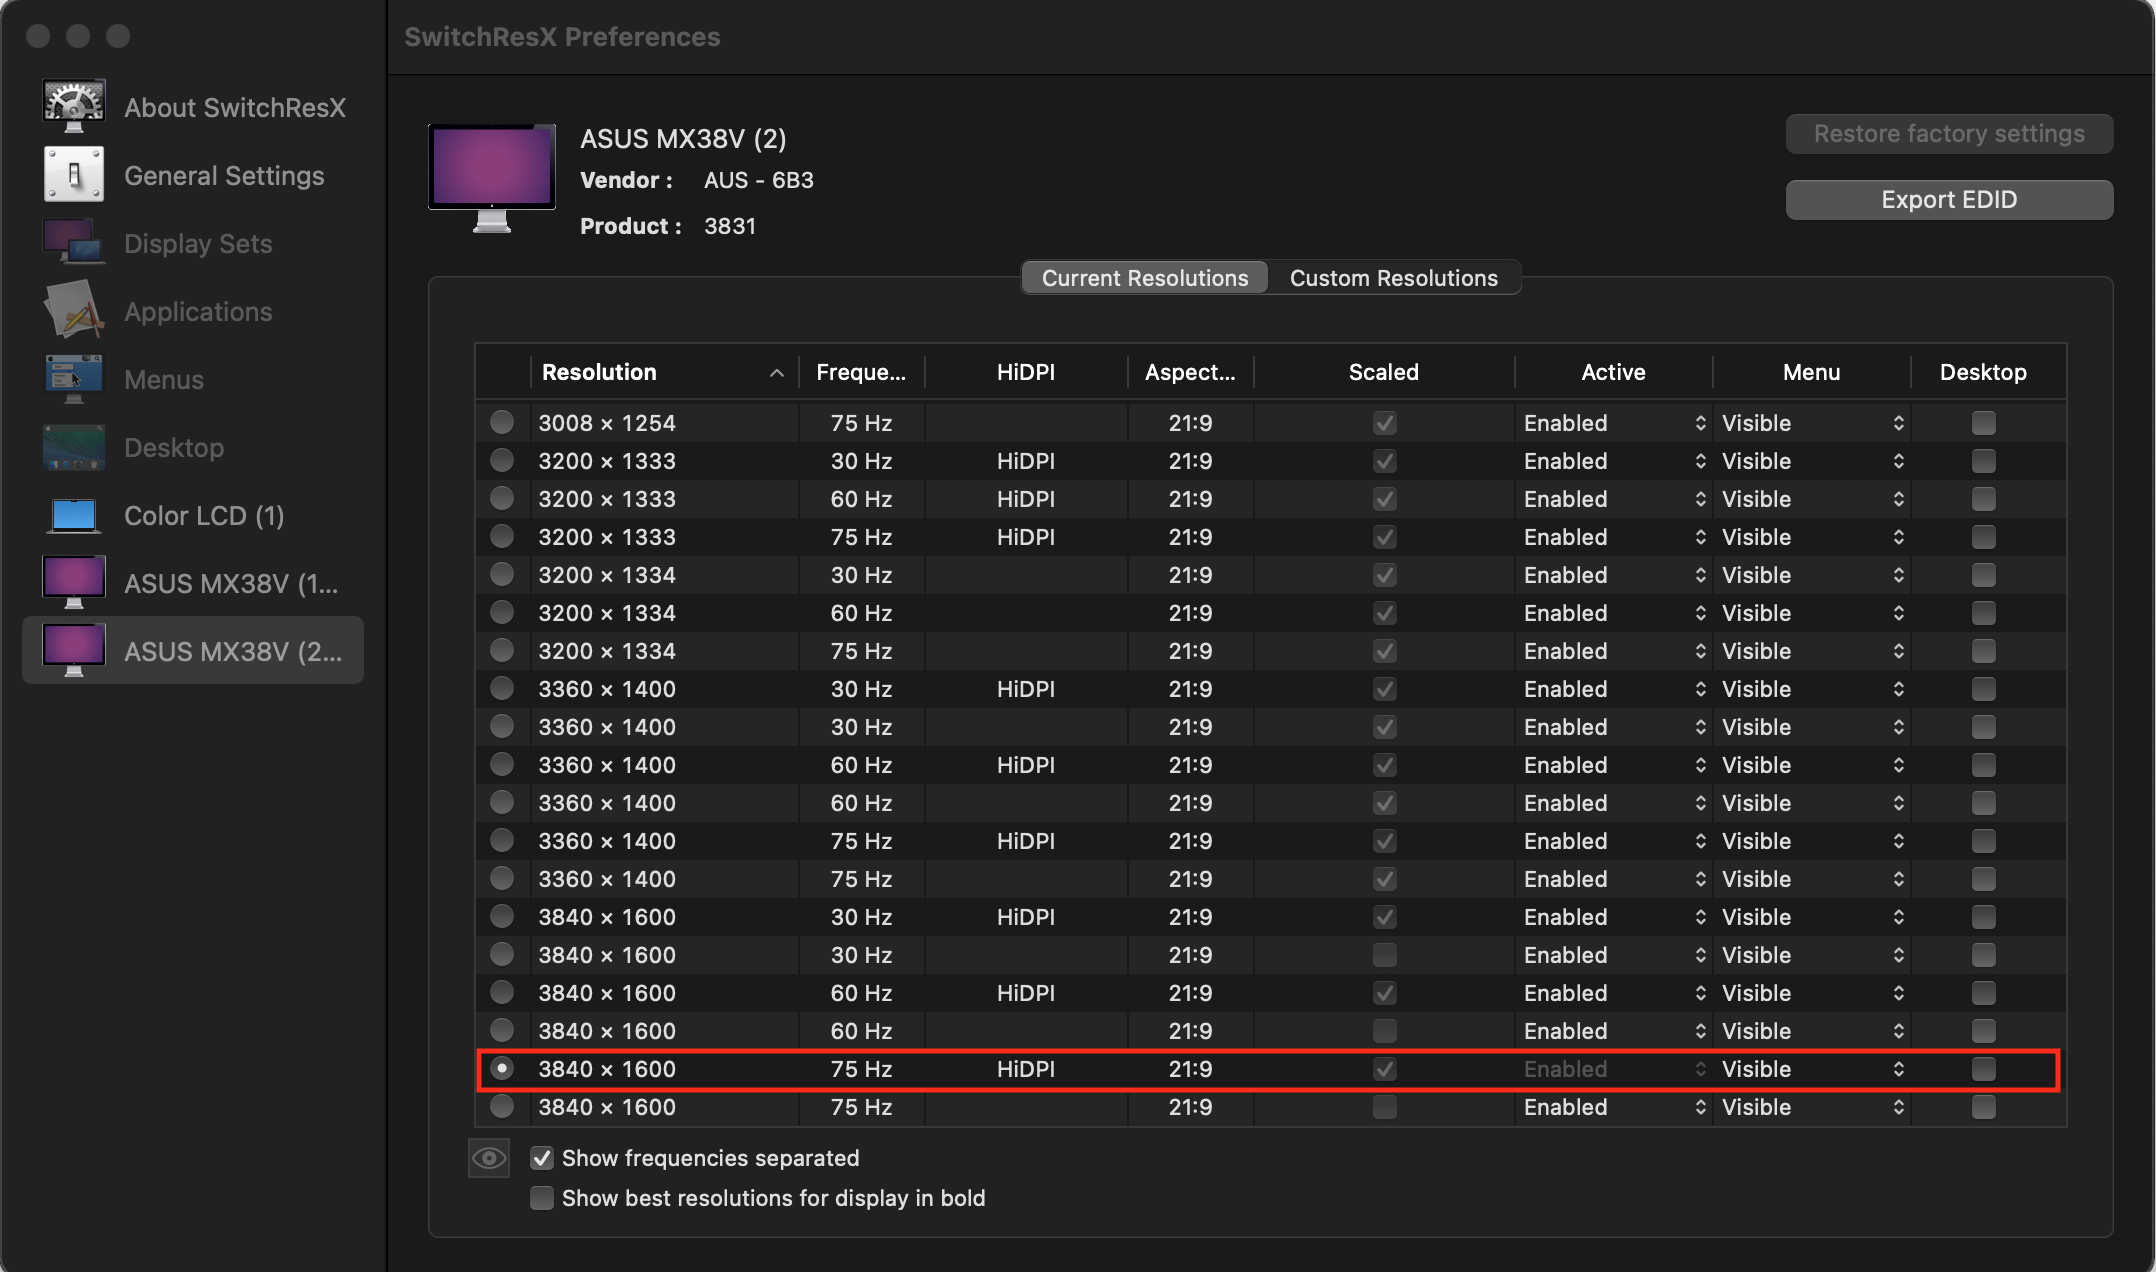
Task: Click the Applications sidebar icon
Action: pyautogui.click(x=73, y=310)
